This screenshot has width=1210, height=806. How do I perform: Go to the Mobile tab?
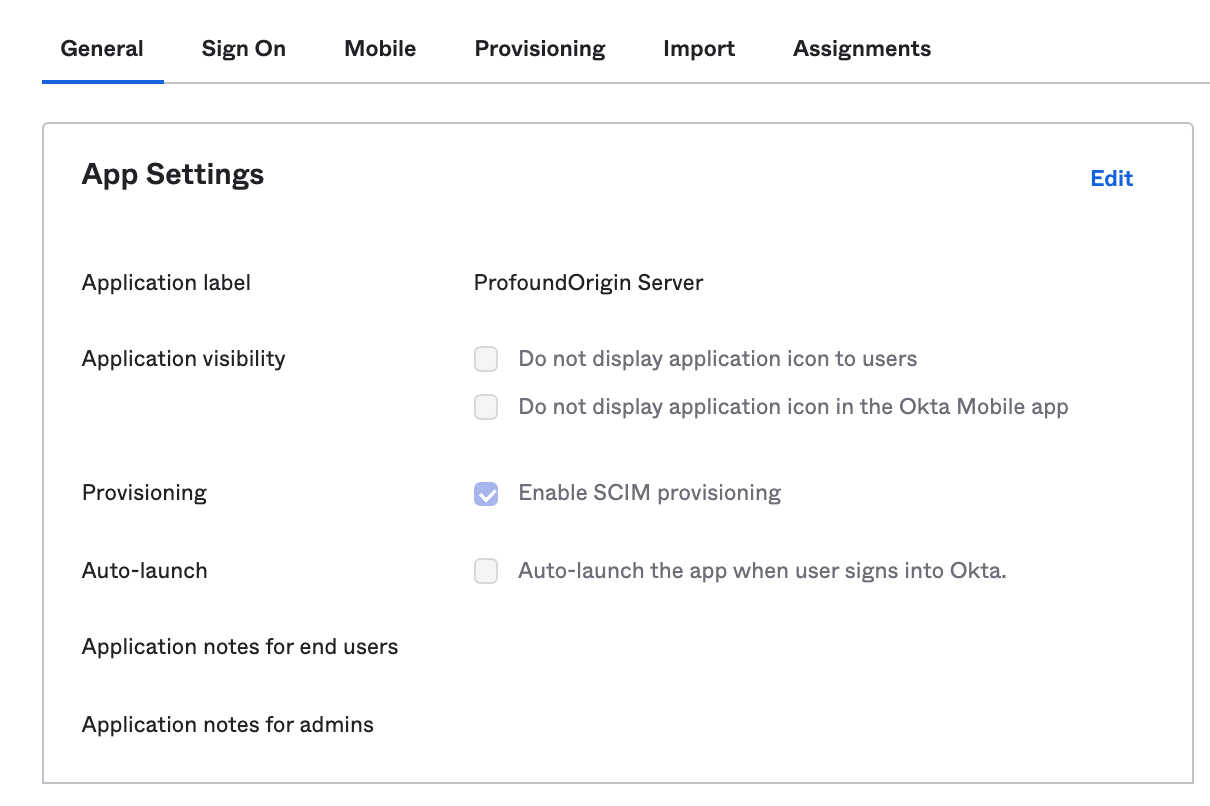pos(380,49)
